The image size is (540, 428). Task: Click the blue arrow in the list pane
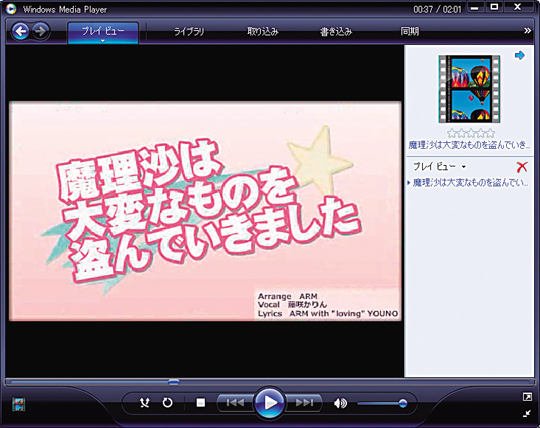[520, 55]
